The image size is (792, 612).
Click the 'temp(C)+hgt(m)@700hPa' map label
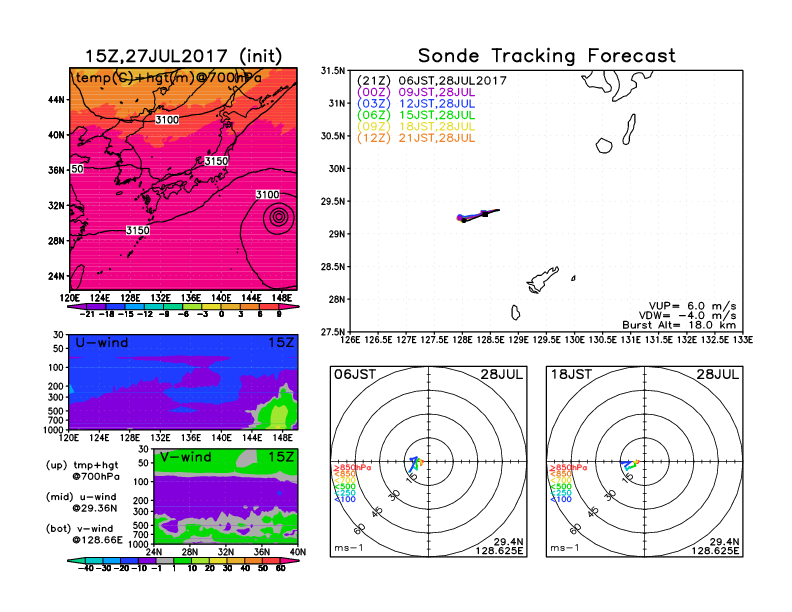169,78
